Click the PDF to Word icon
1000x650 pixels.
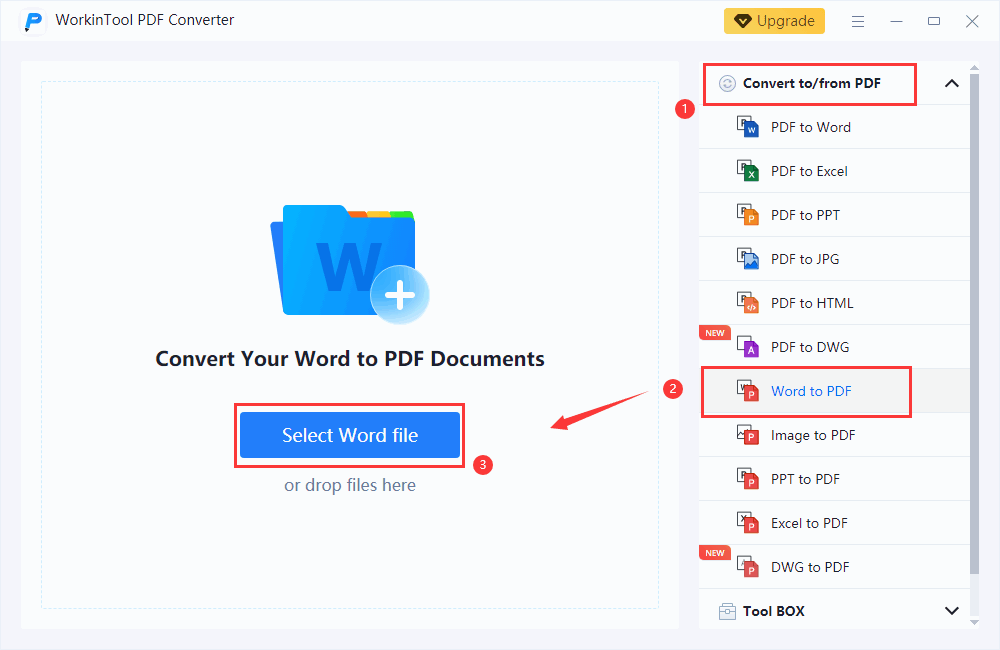748,127
